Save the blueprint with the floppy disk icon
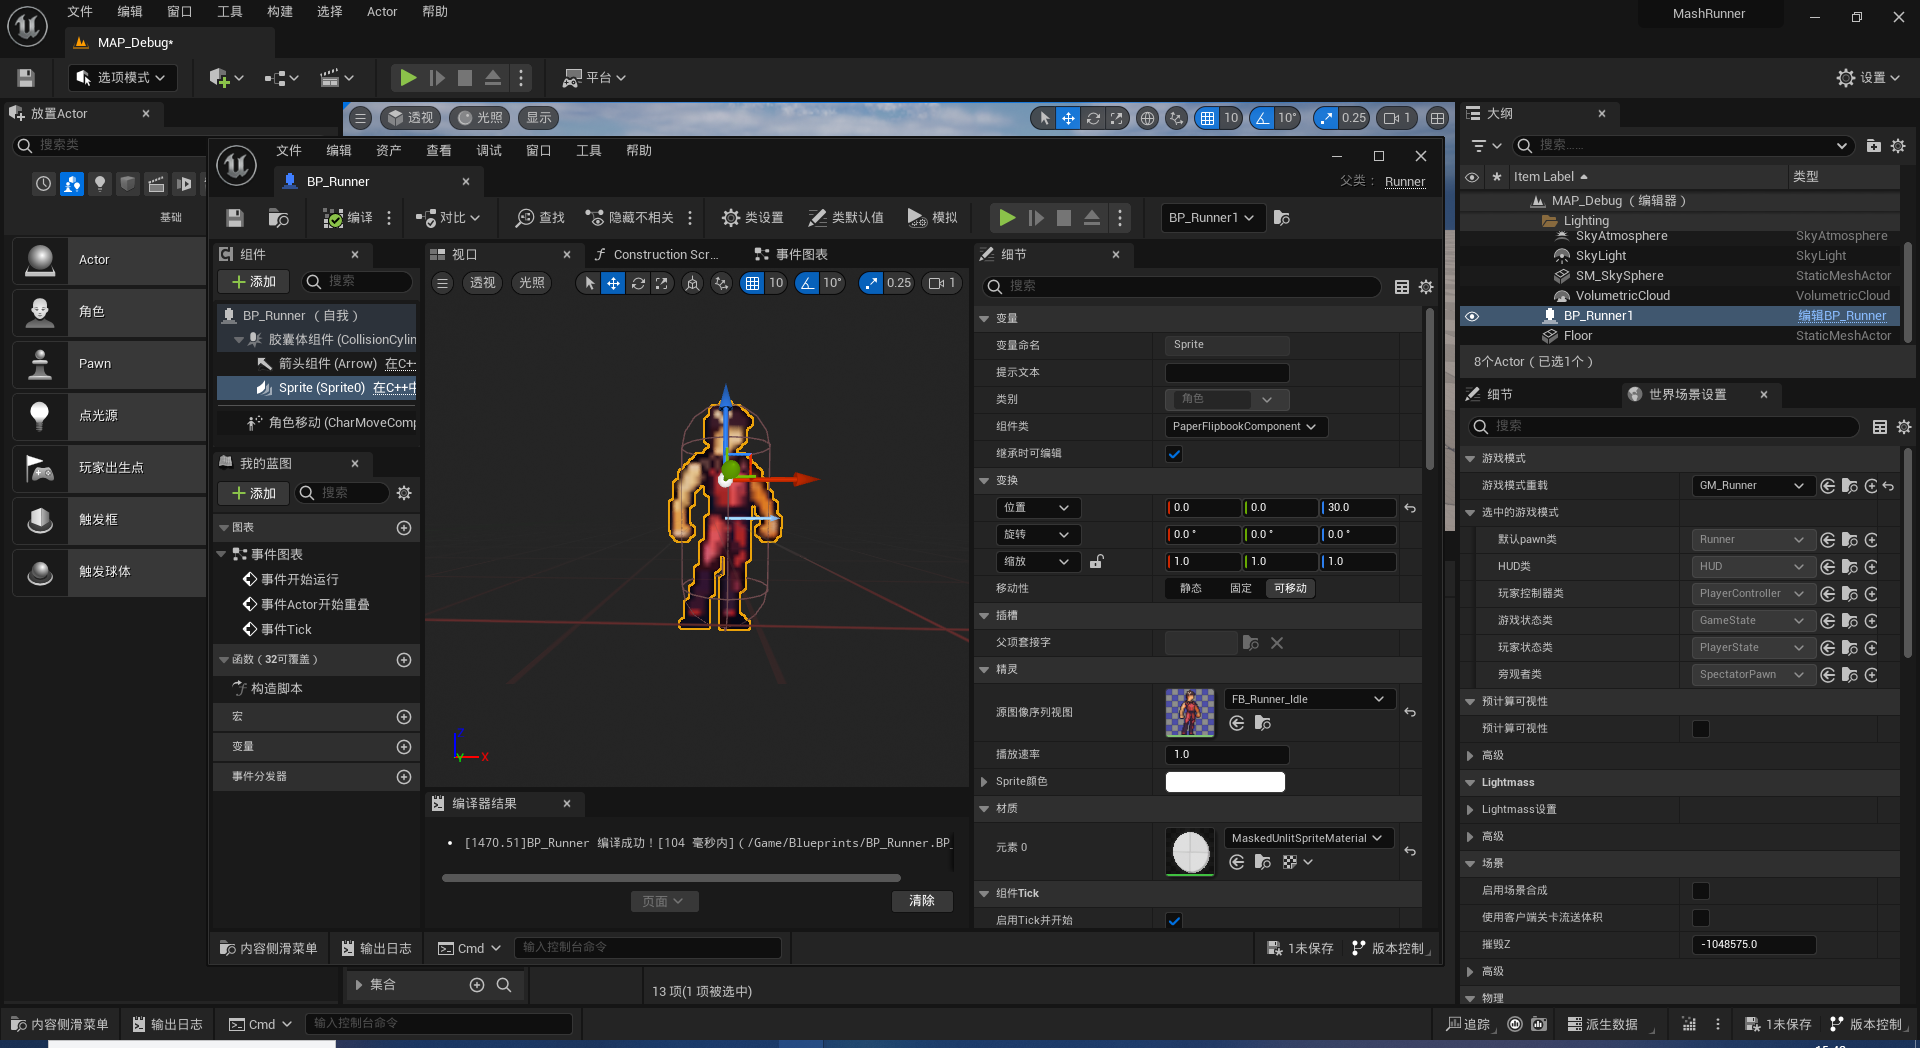Viewport: 1920px width, 1048px height. coord(235,218)
